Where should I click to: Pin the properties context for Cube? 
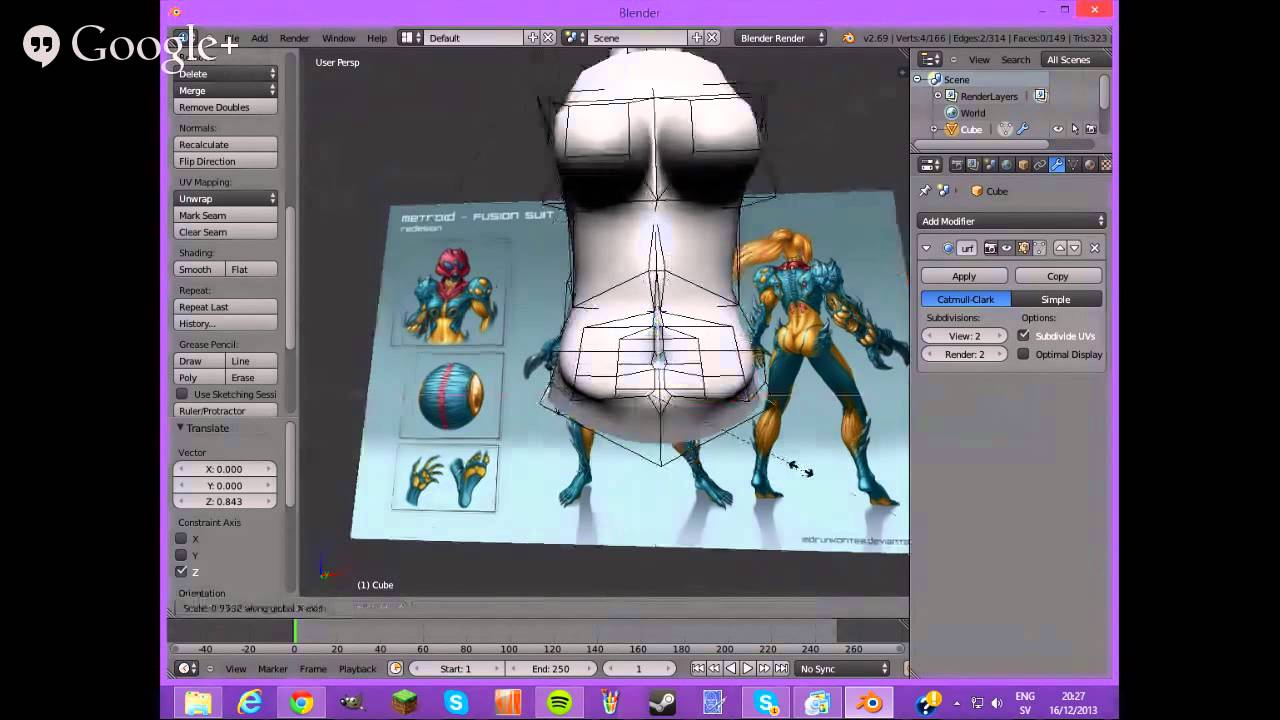(x=925, y=191)
